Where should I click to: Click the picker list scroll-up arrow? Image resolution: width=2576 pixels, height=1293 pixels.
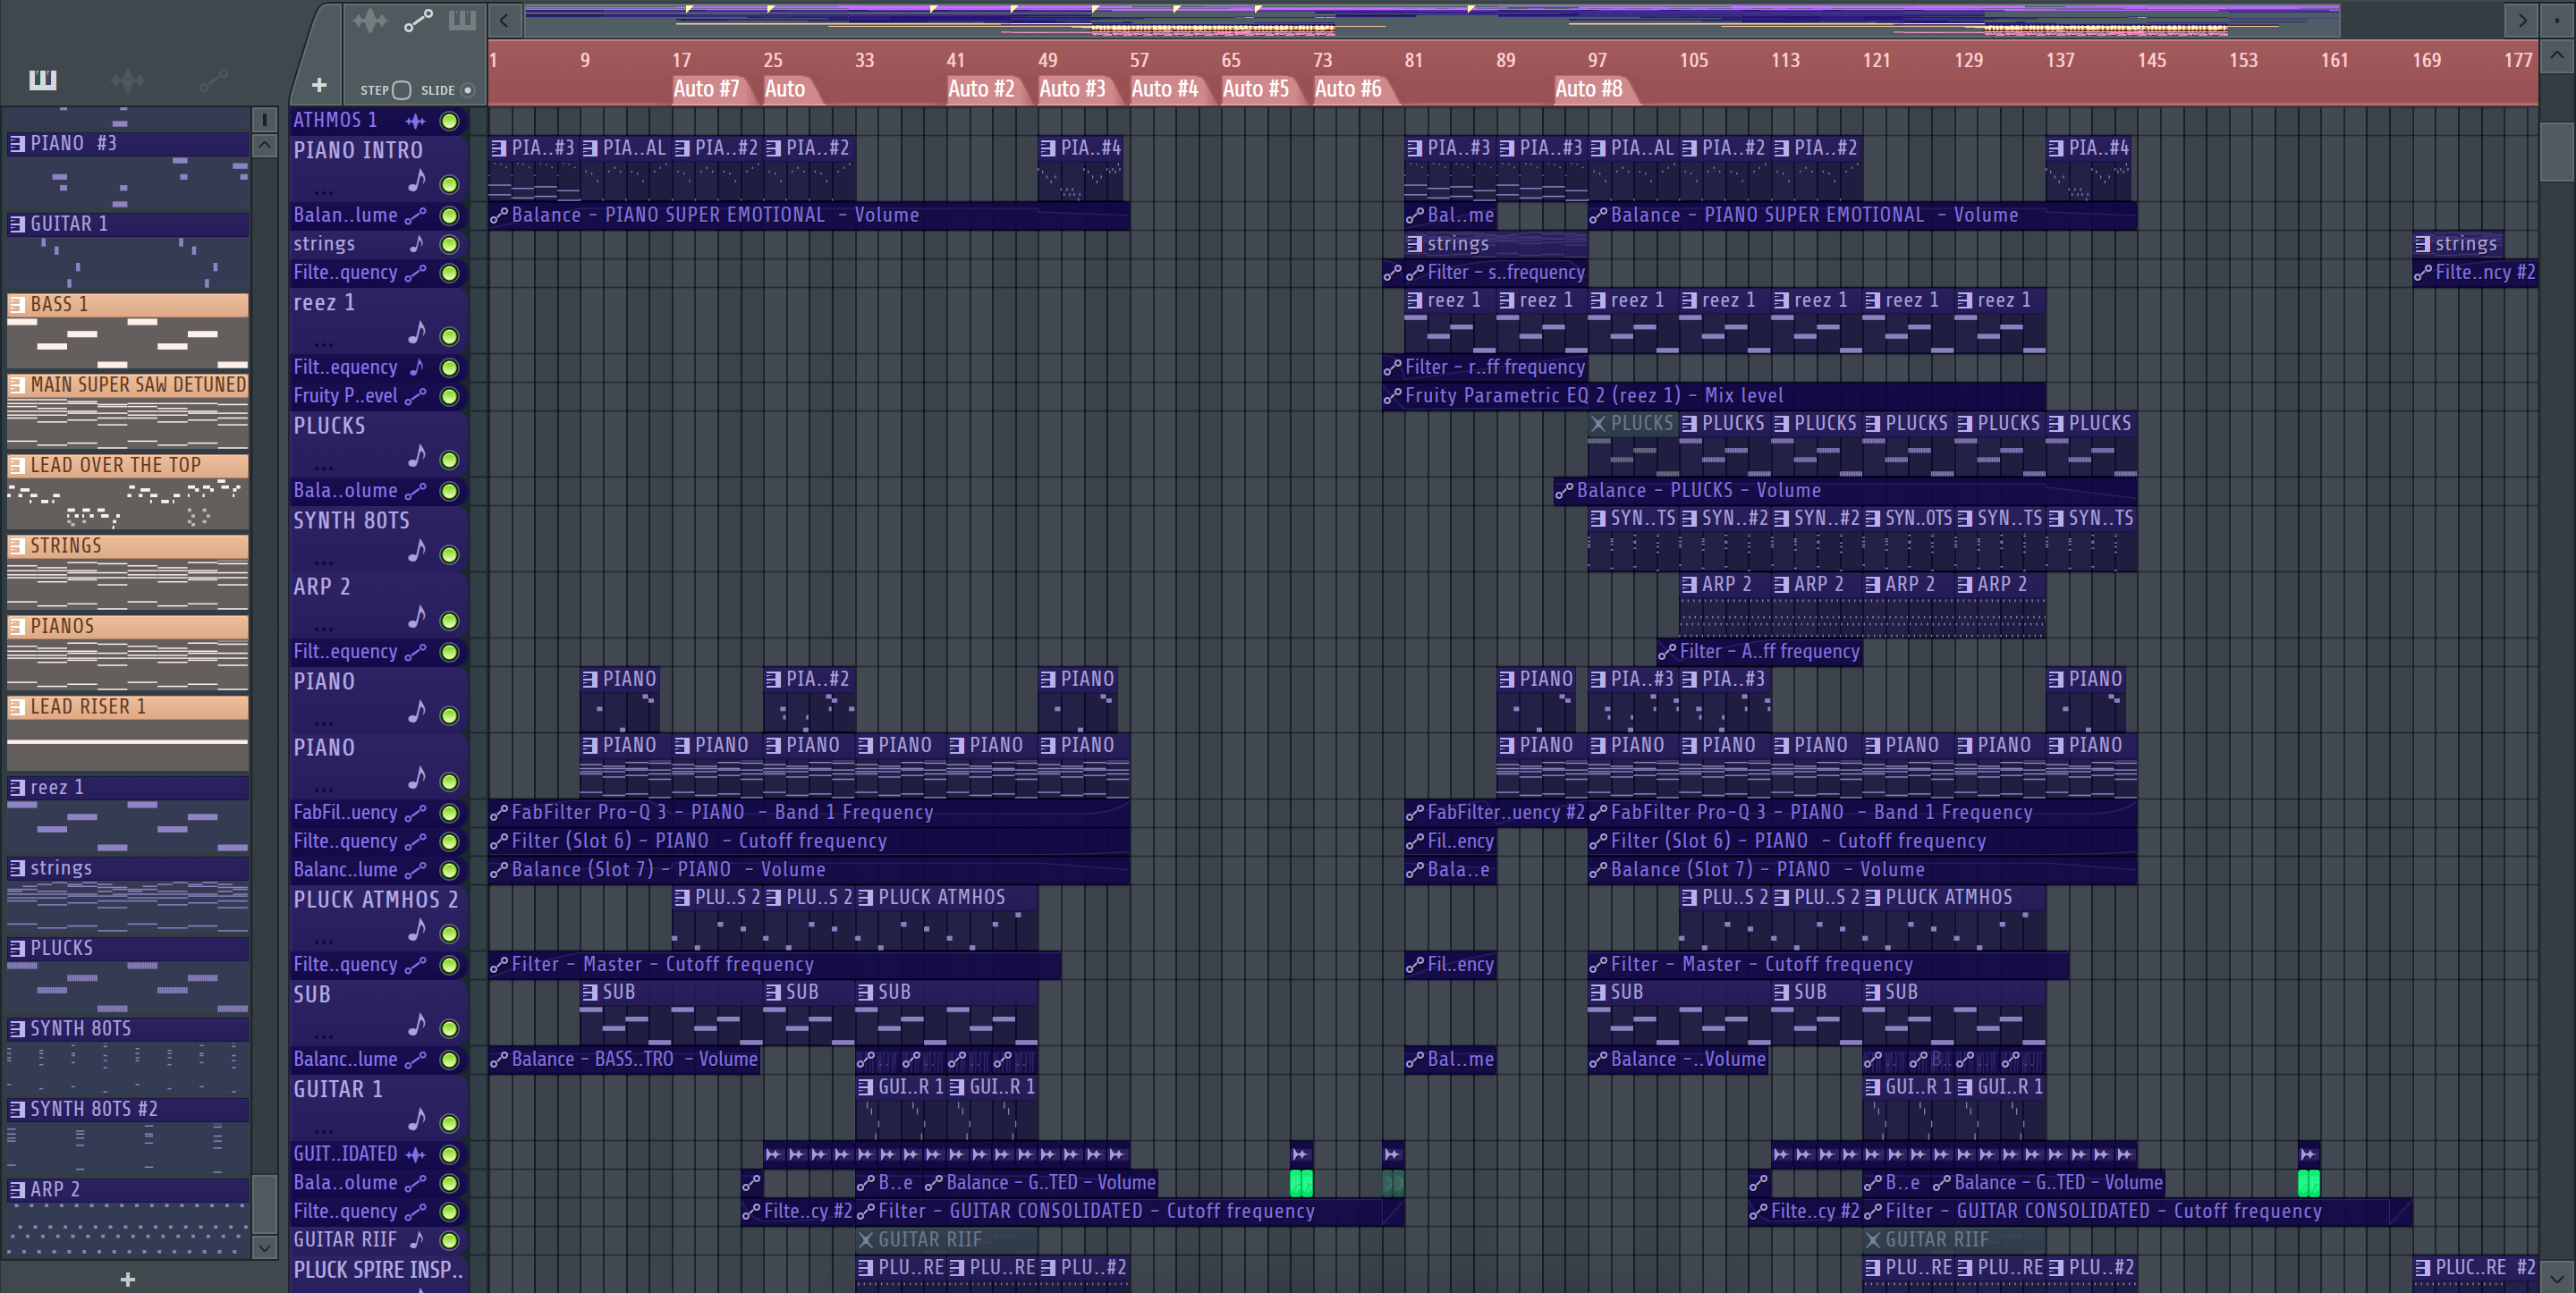(x=264, y=146)
